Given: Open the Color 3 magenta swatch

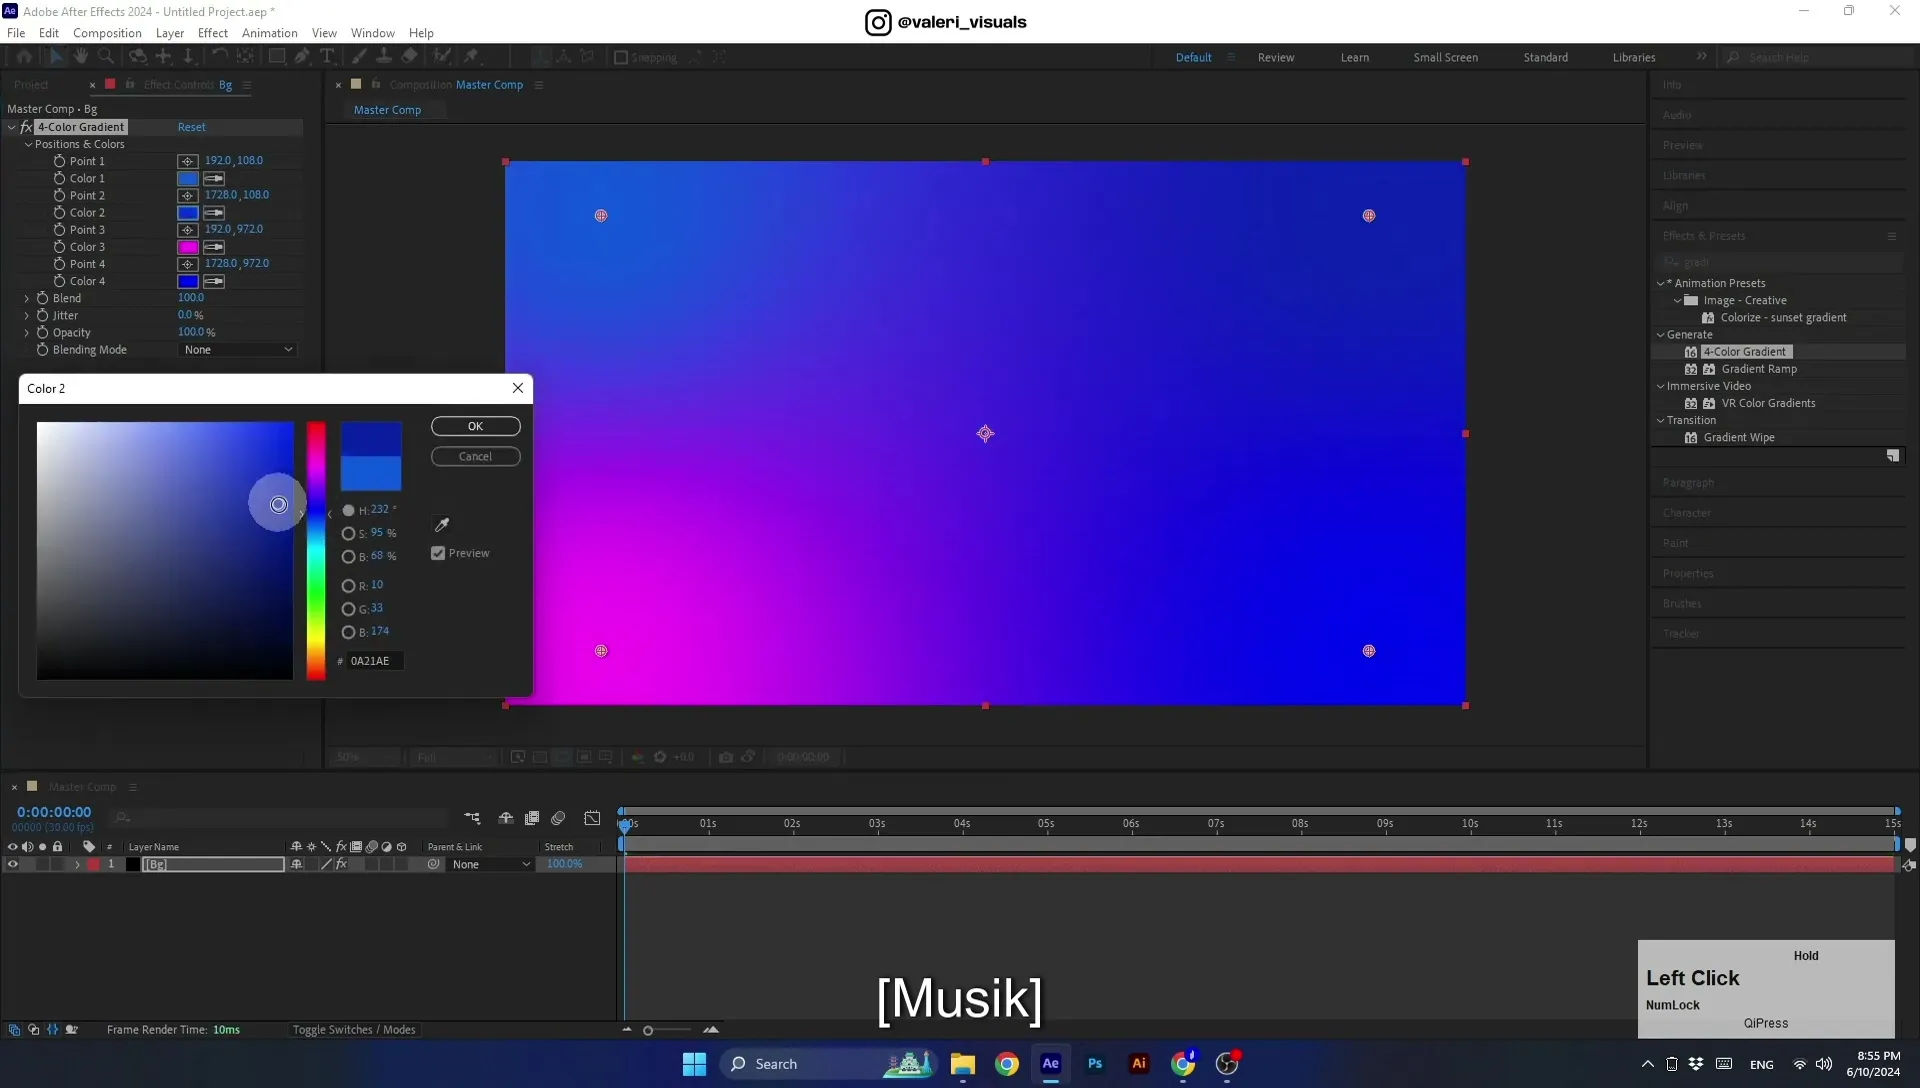Looking at the screenshot, I should click(188, 247).
